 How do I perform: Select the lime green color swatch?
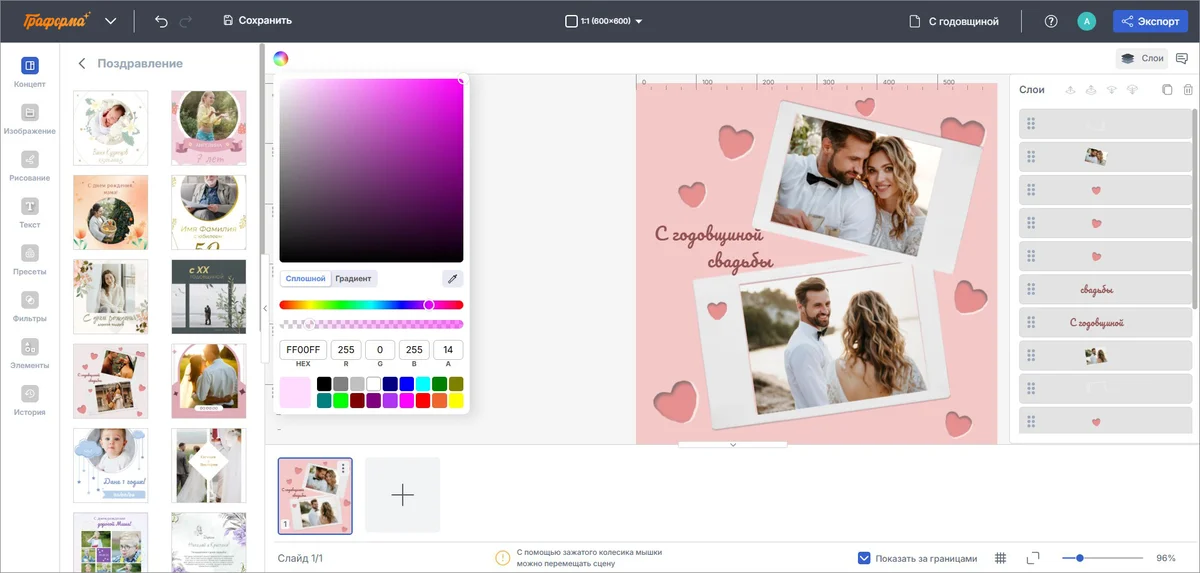[340, 401]
